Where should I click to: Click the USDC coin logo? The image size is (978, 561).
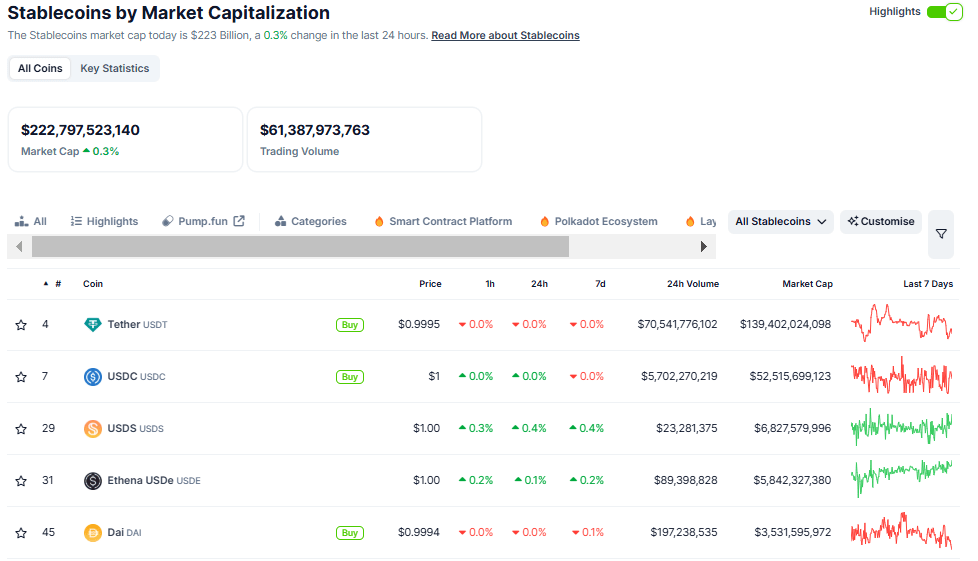[93, 377]
